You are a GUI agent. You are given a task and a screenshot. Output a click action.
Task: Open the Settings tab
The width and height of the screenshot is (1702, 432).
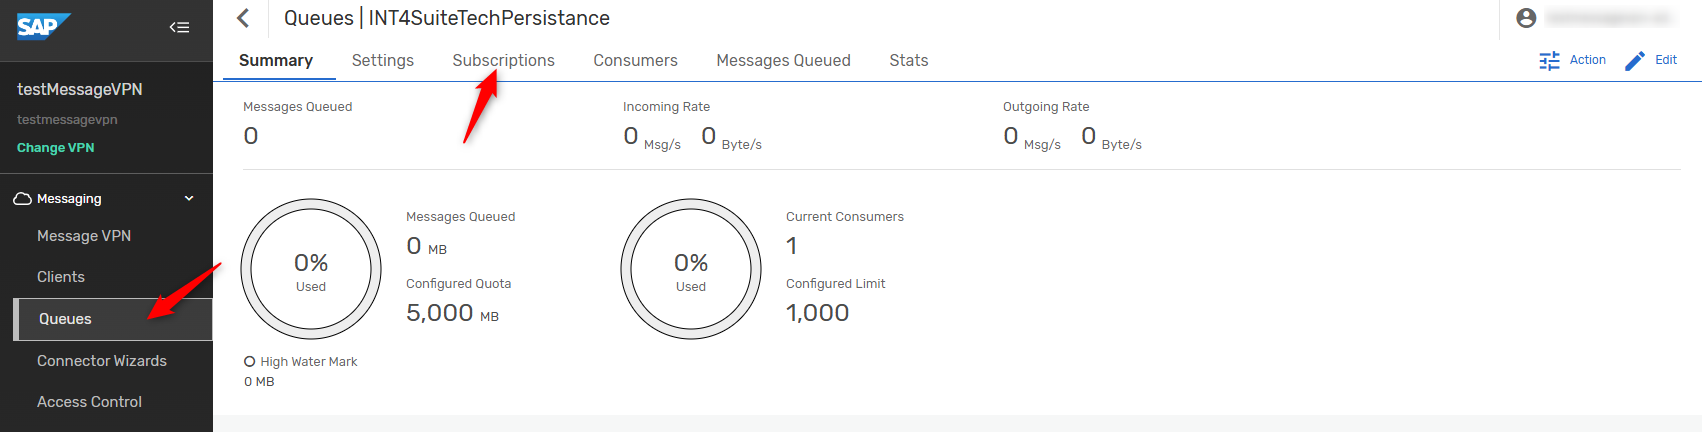pos(382,61)
